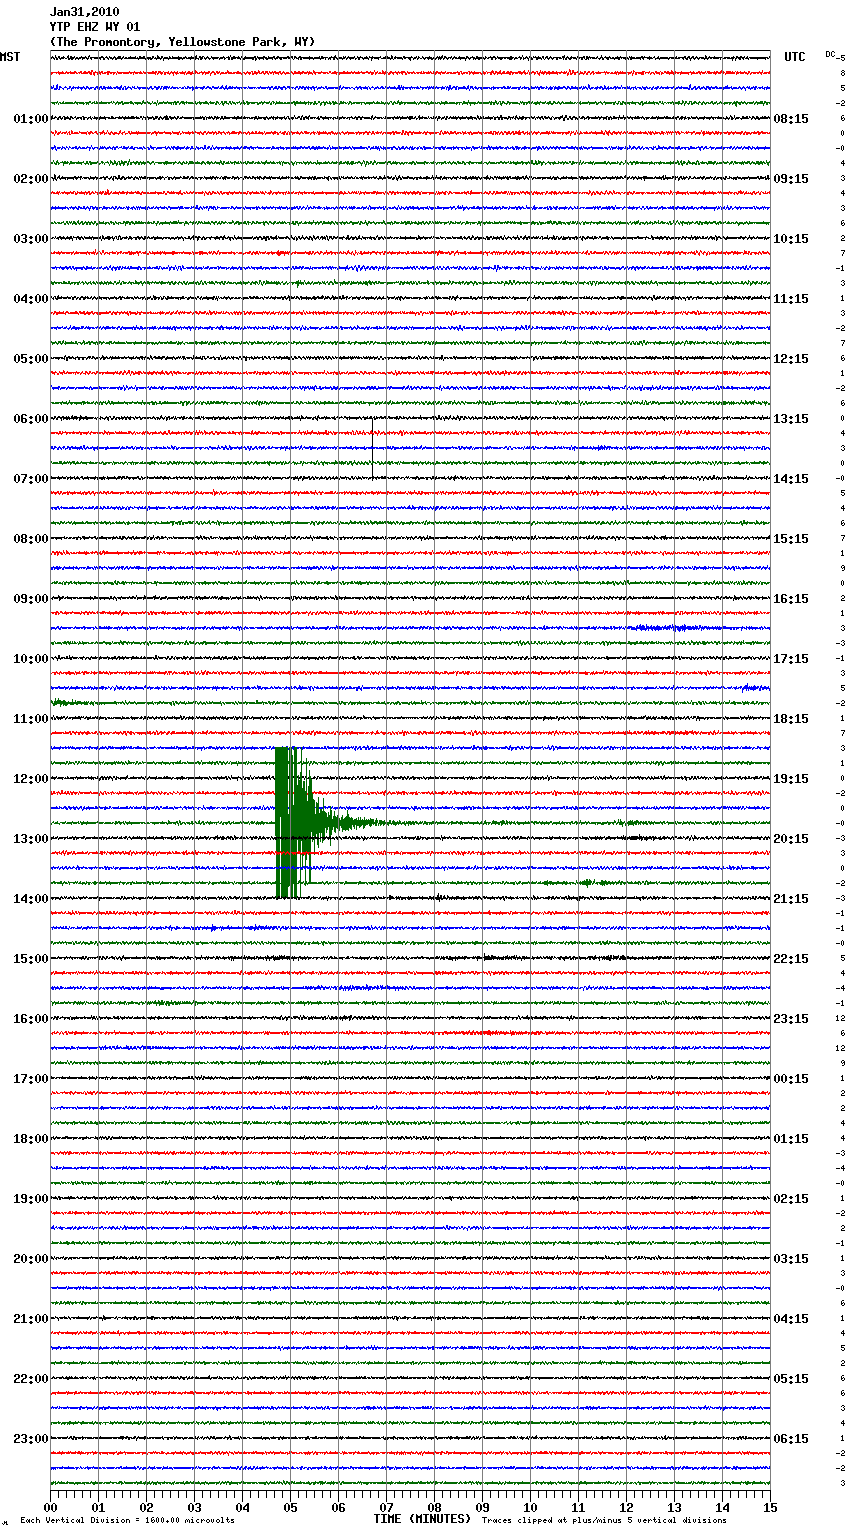Click the "08:15" UTC time label
The width and height of the screenshot is (850, 1534).
coord(791,119)
